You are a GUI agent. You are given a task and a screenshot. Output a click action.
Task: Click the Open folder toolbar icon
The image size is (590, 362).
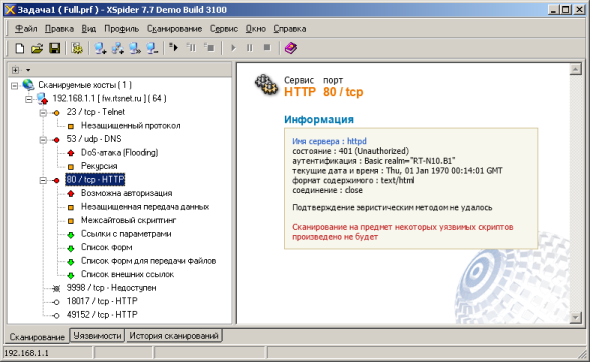tap(37, 48)
